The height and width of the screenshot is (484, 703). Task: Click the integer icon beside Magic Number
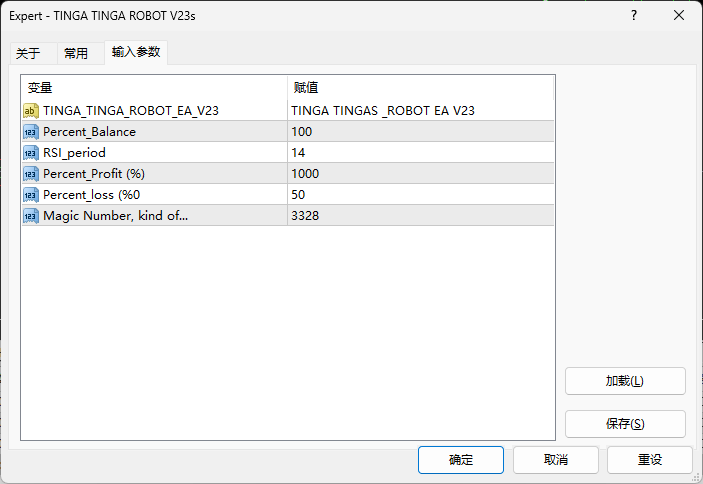(30, 216)
